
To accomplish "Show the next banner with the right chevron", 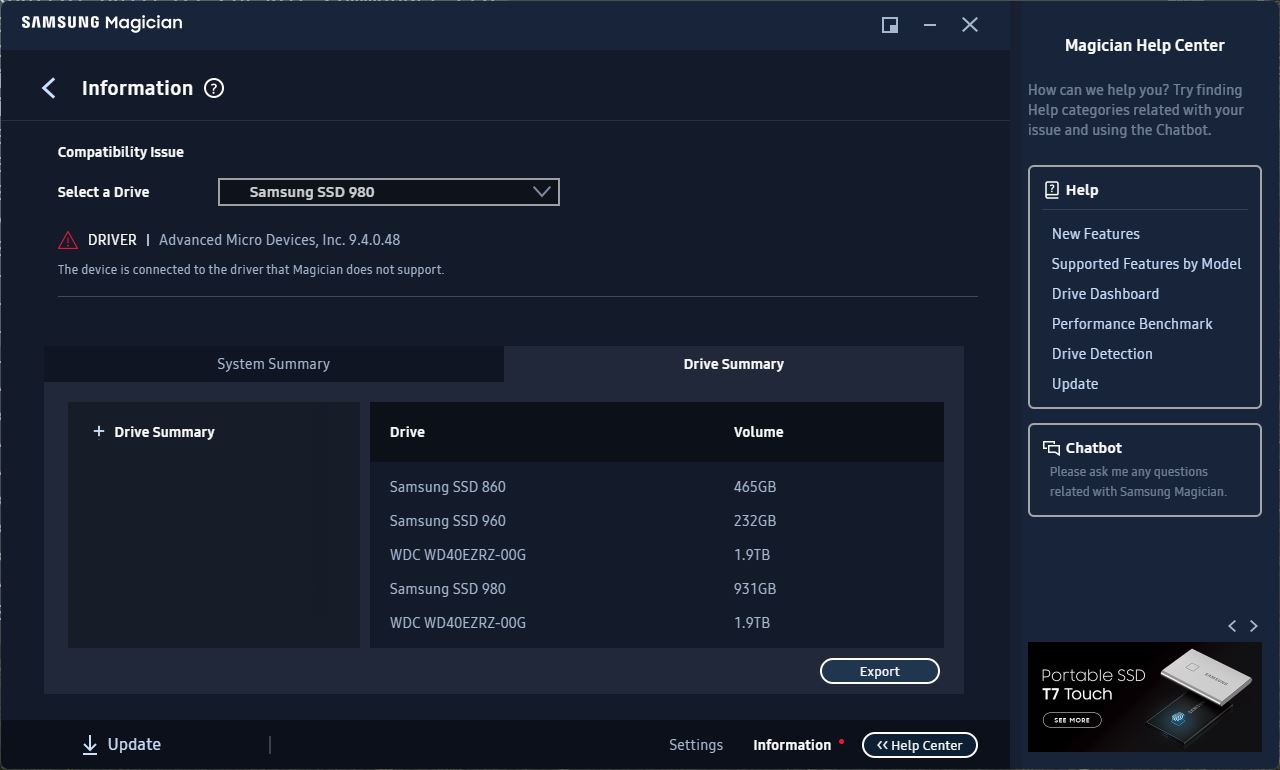I will click(x=1254, y=626).
